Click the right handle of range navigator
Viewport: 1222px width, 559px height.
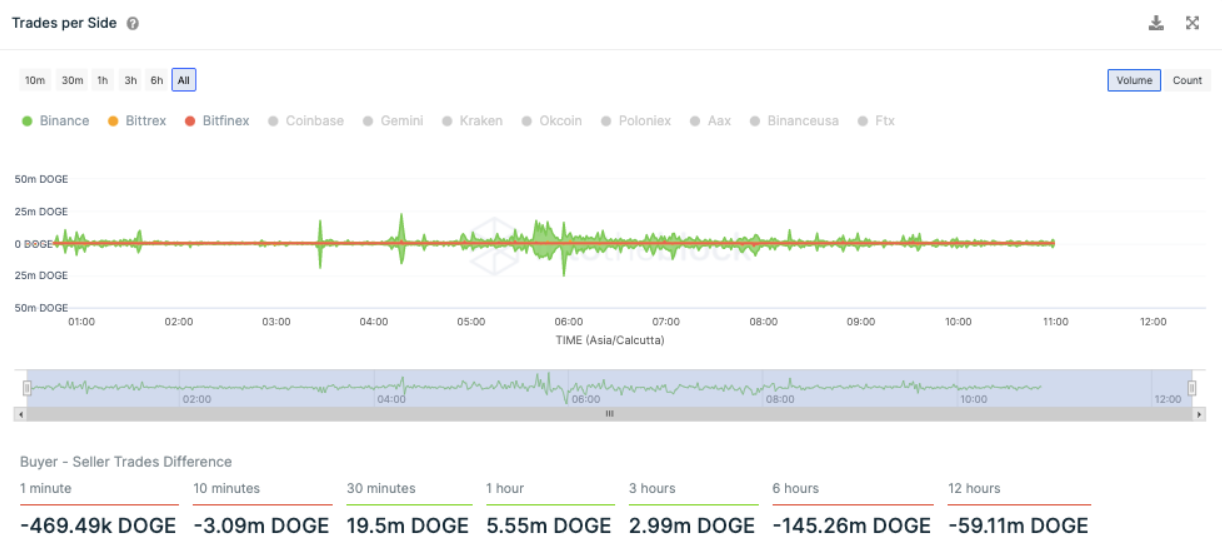click(1191, 388)
